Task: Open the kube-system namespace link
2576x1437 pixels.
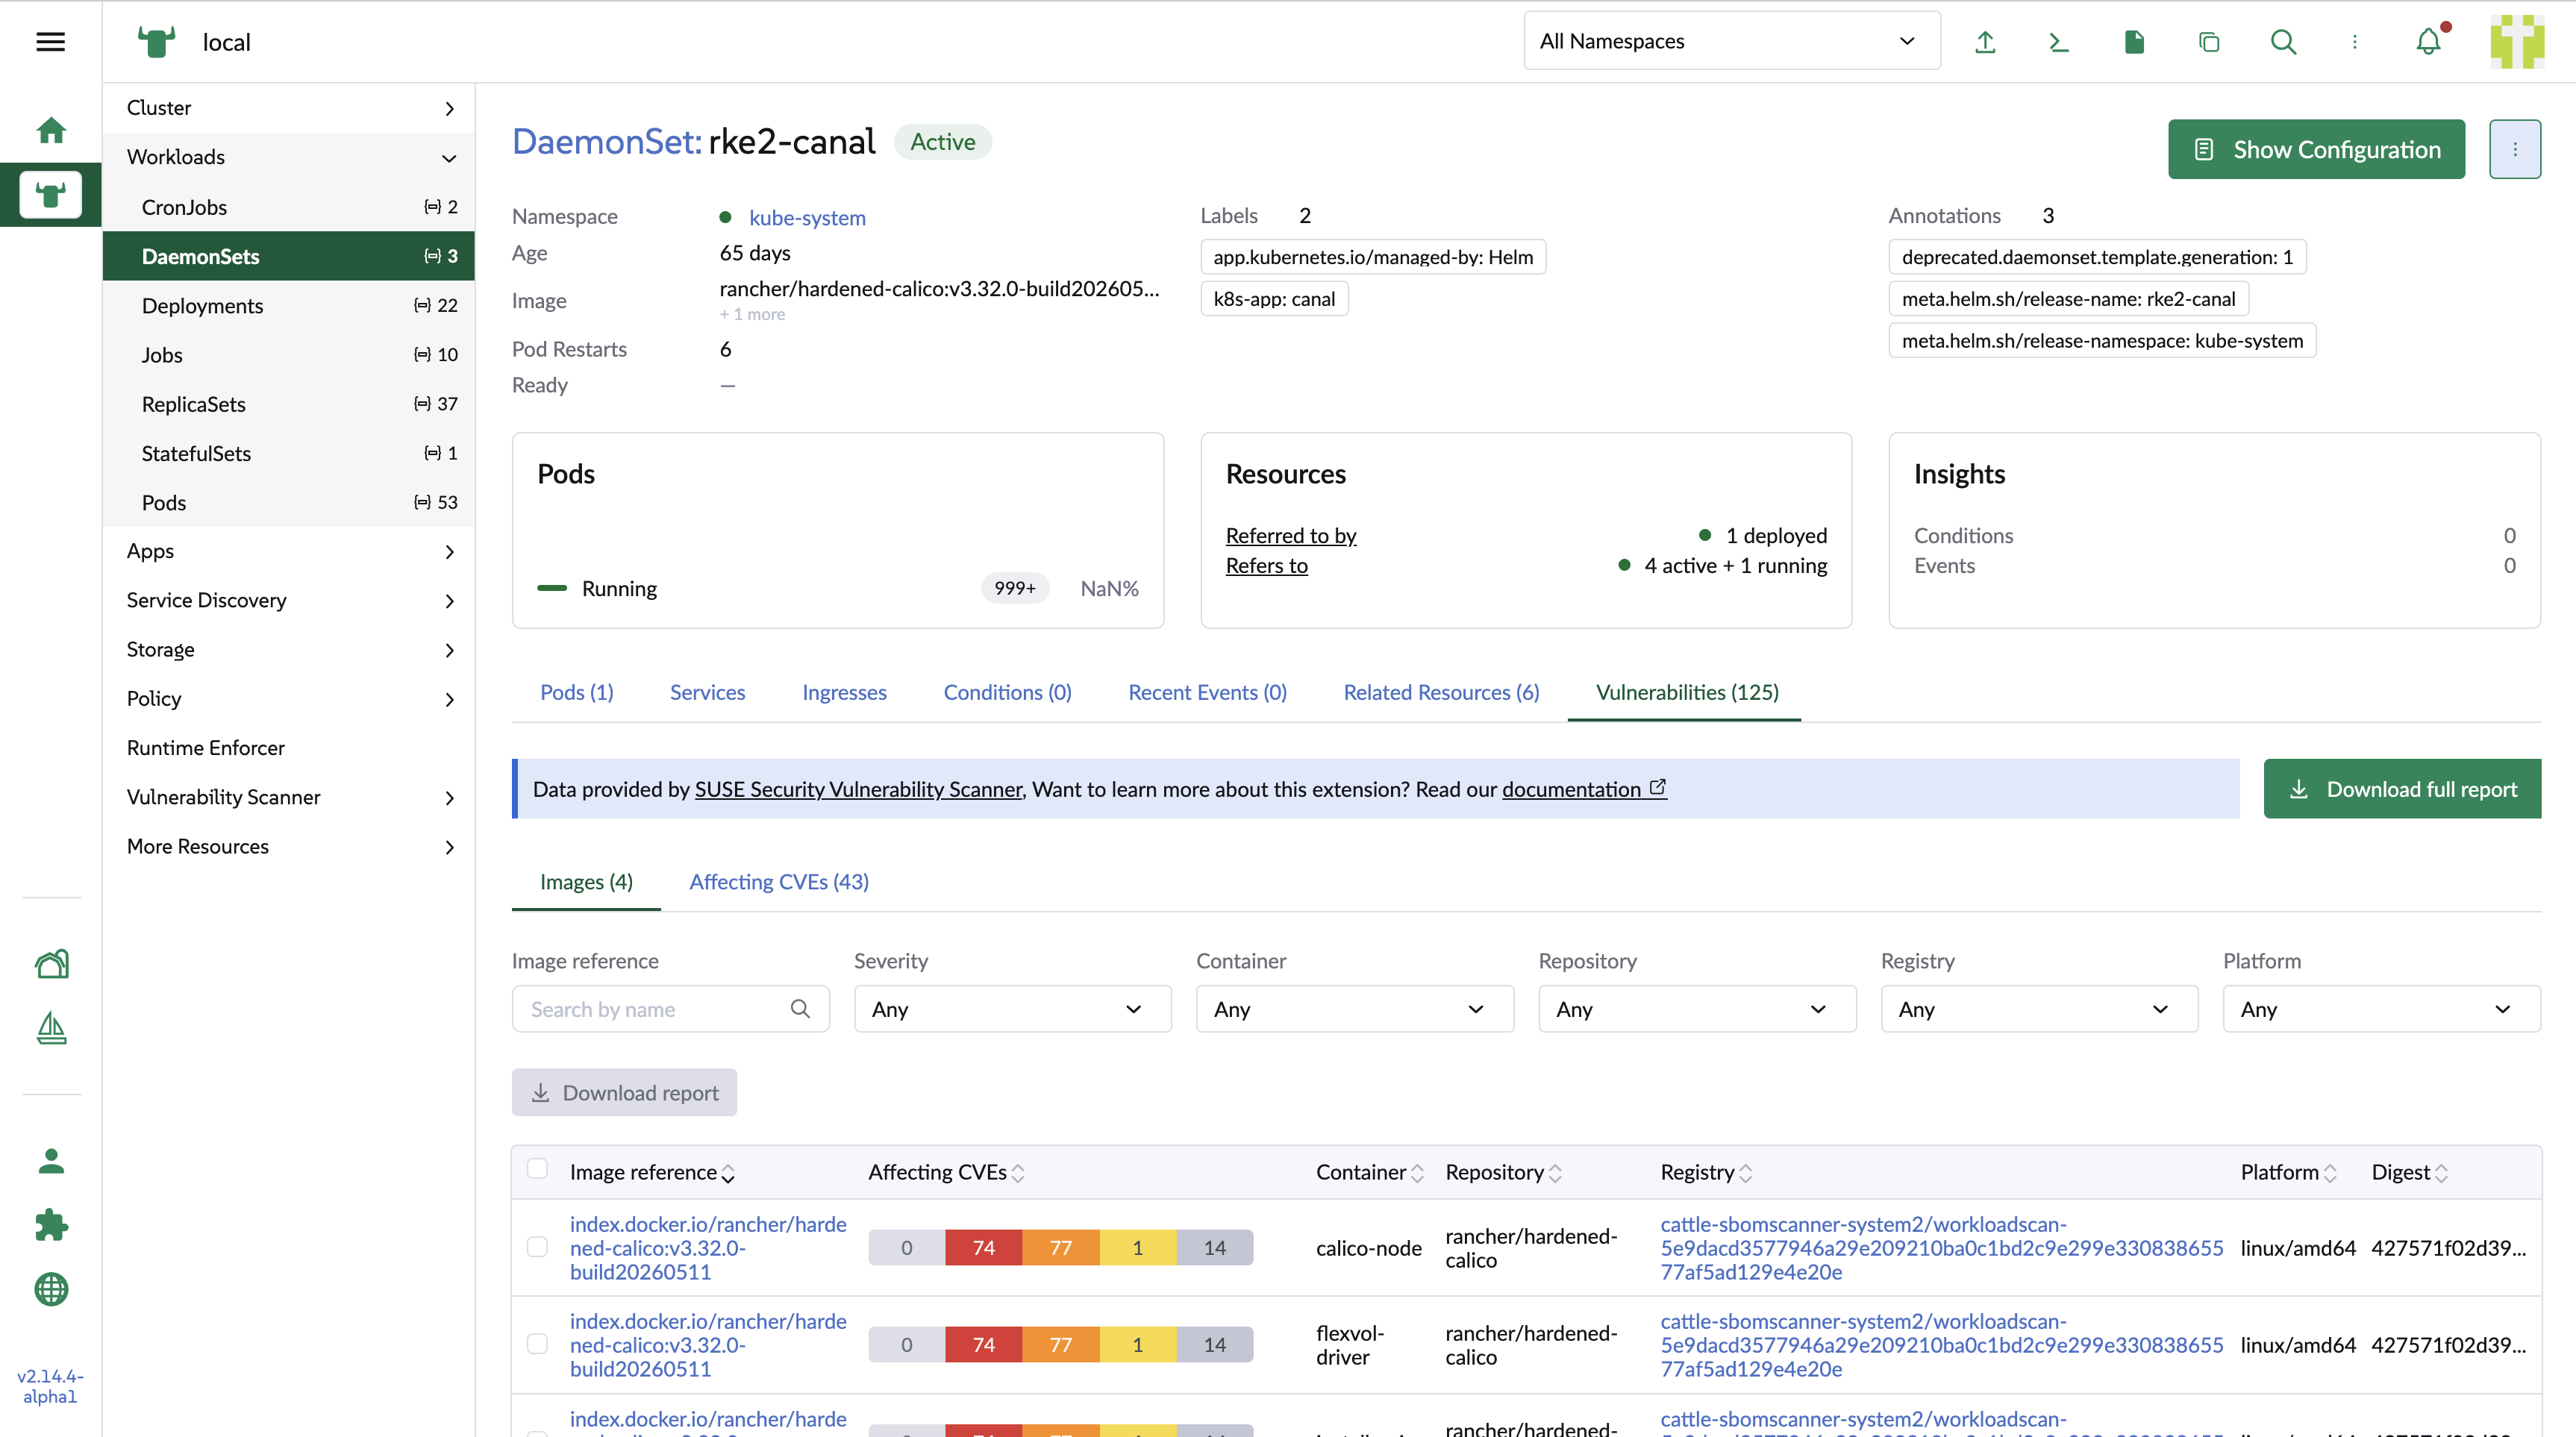Action: [x=807, y=217]
